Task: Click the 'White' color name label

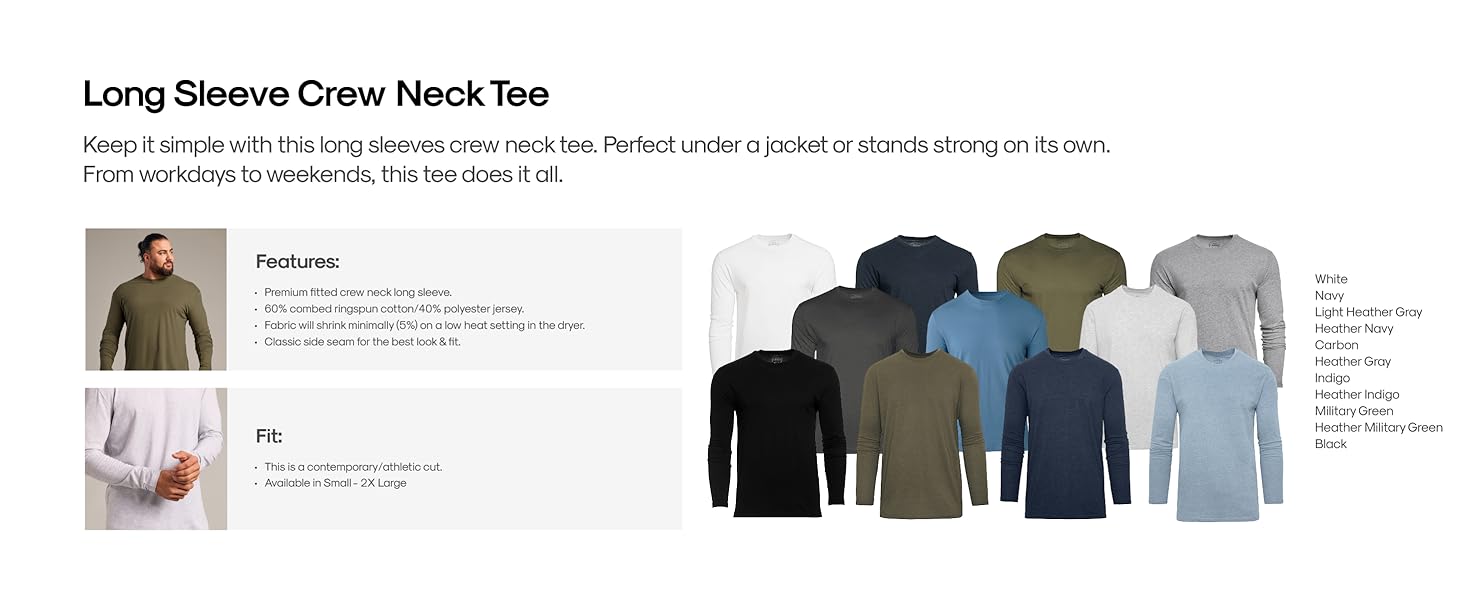Action: [x=1331, y=279]
